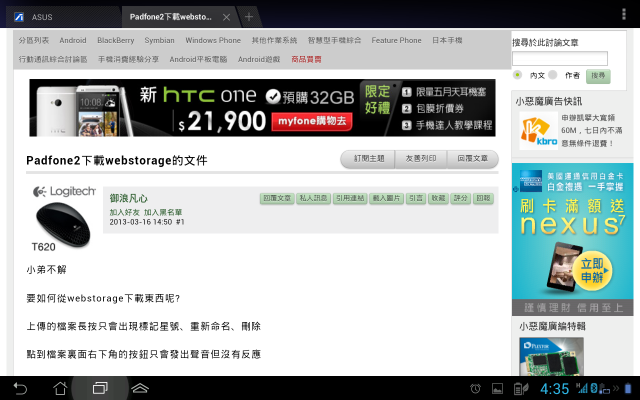This screenshot has width=640, height=400.
Task: Open the 智慧型手機綜合 section
Action: click(x=334, y=40)
